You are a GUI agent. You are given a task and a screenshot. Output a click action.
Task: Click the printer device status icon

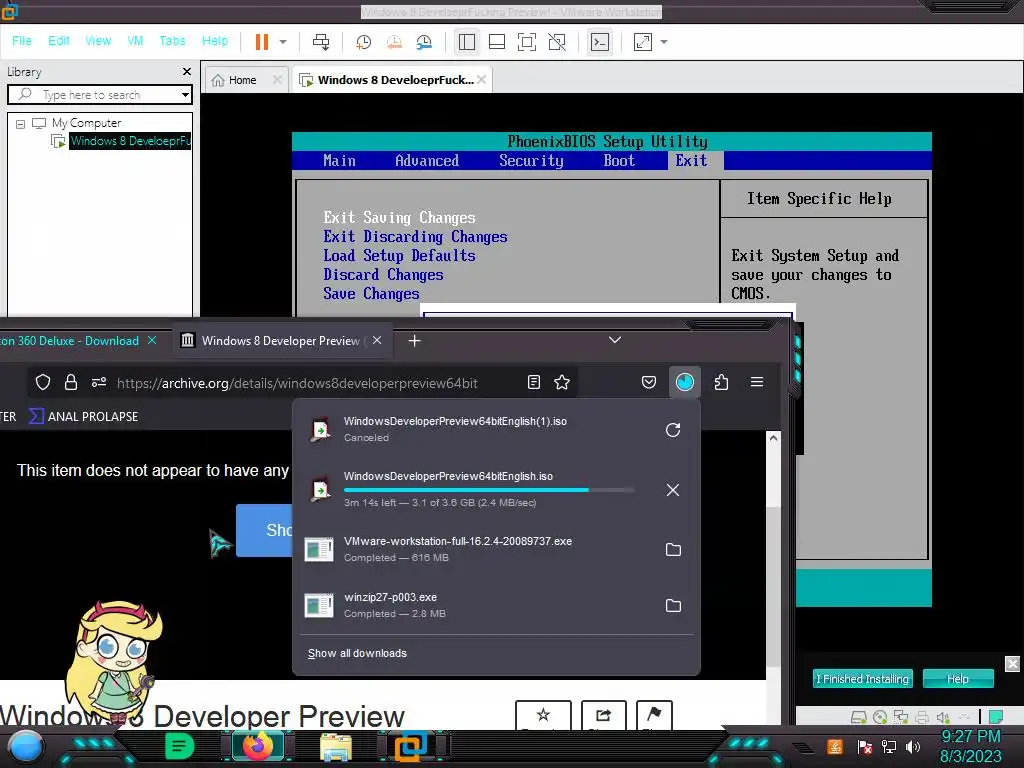(x=921, y=718)
